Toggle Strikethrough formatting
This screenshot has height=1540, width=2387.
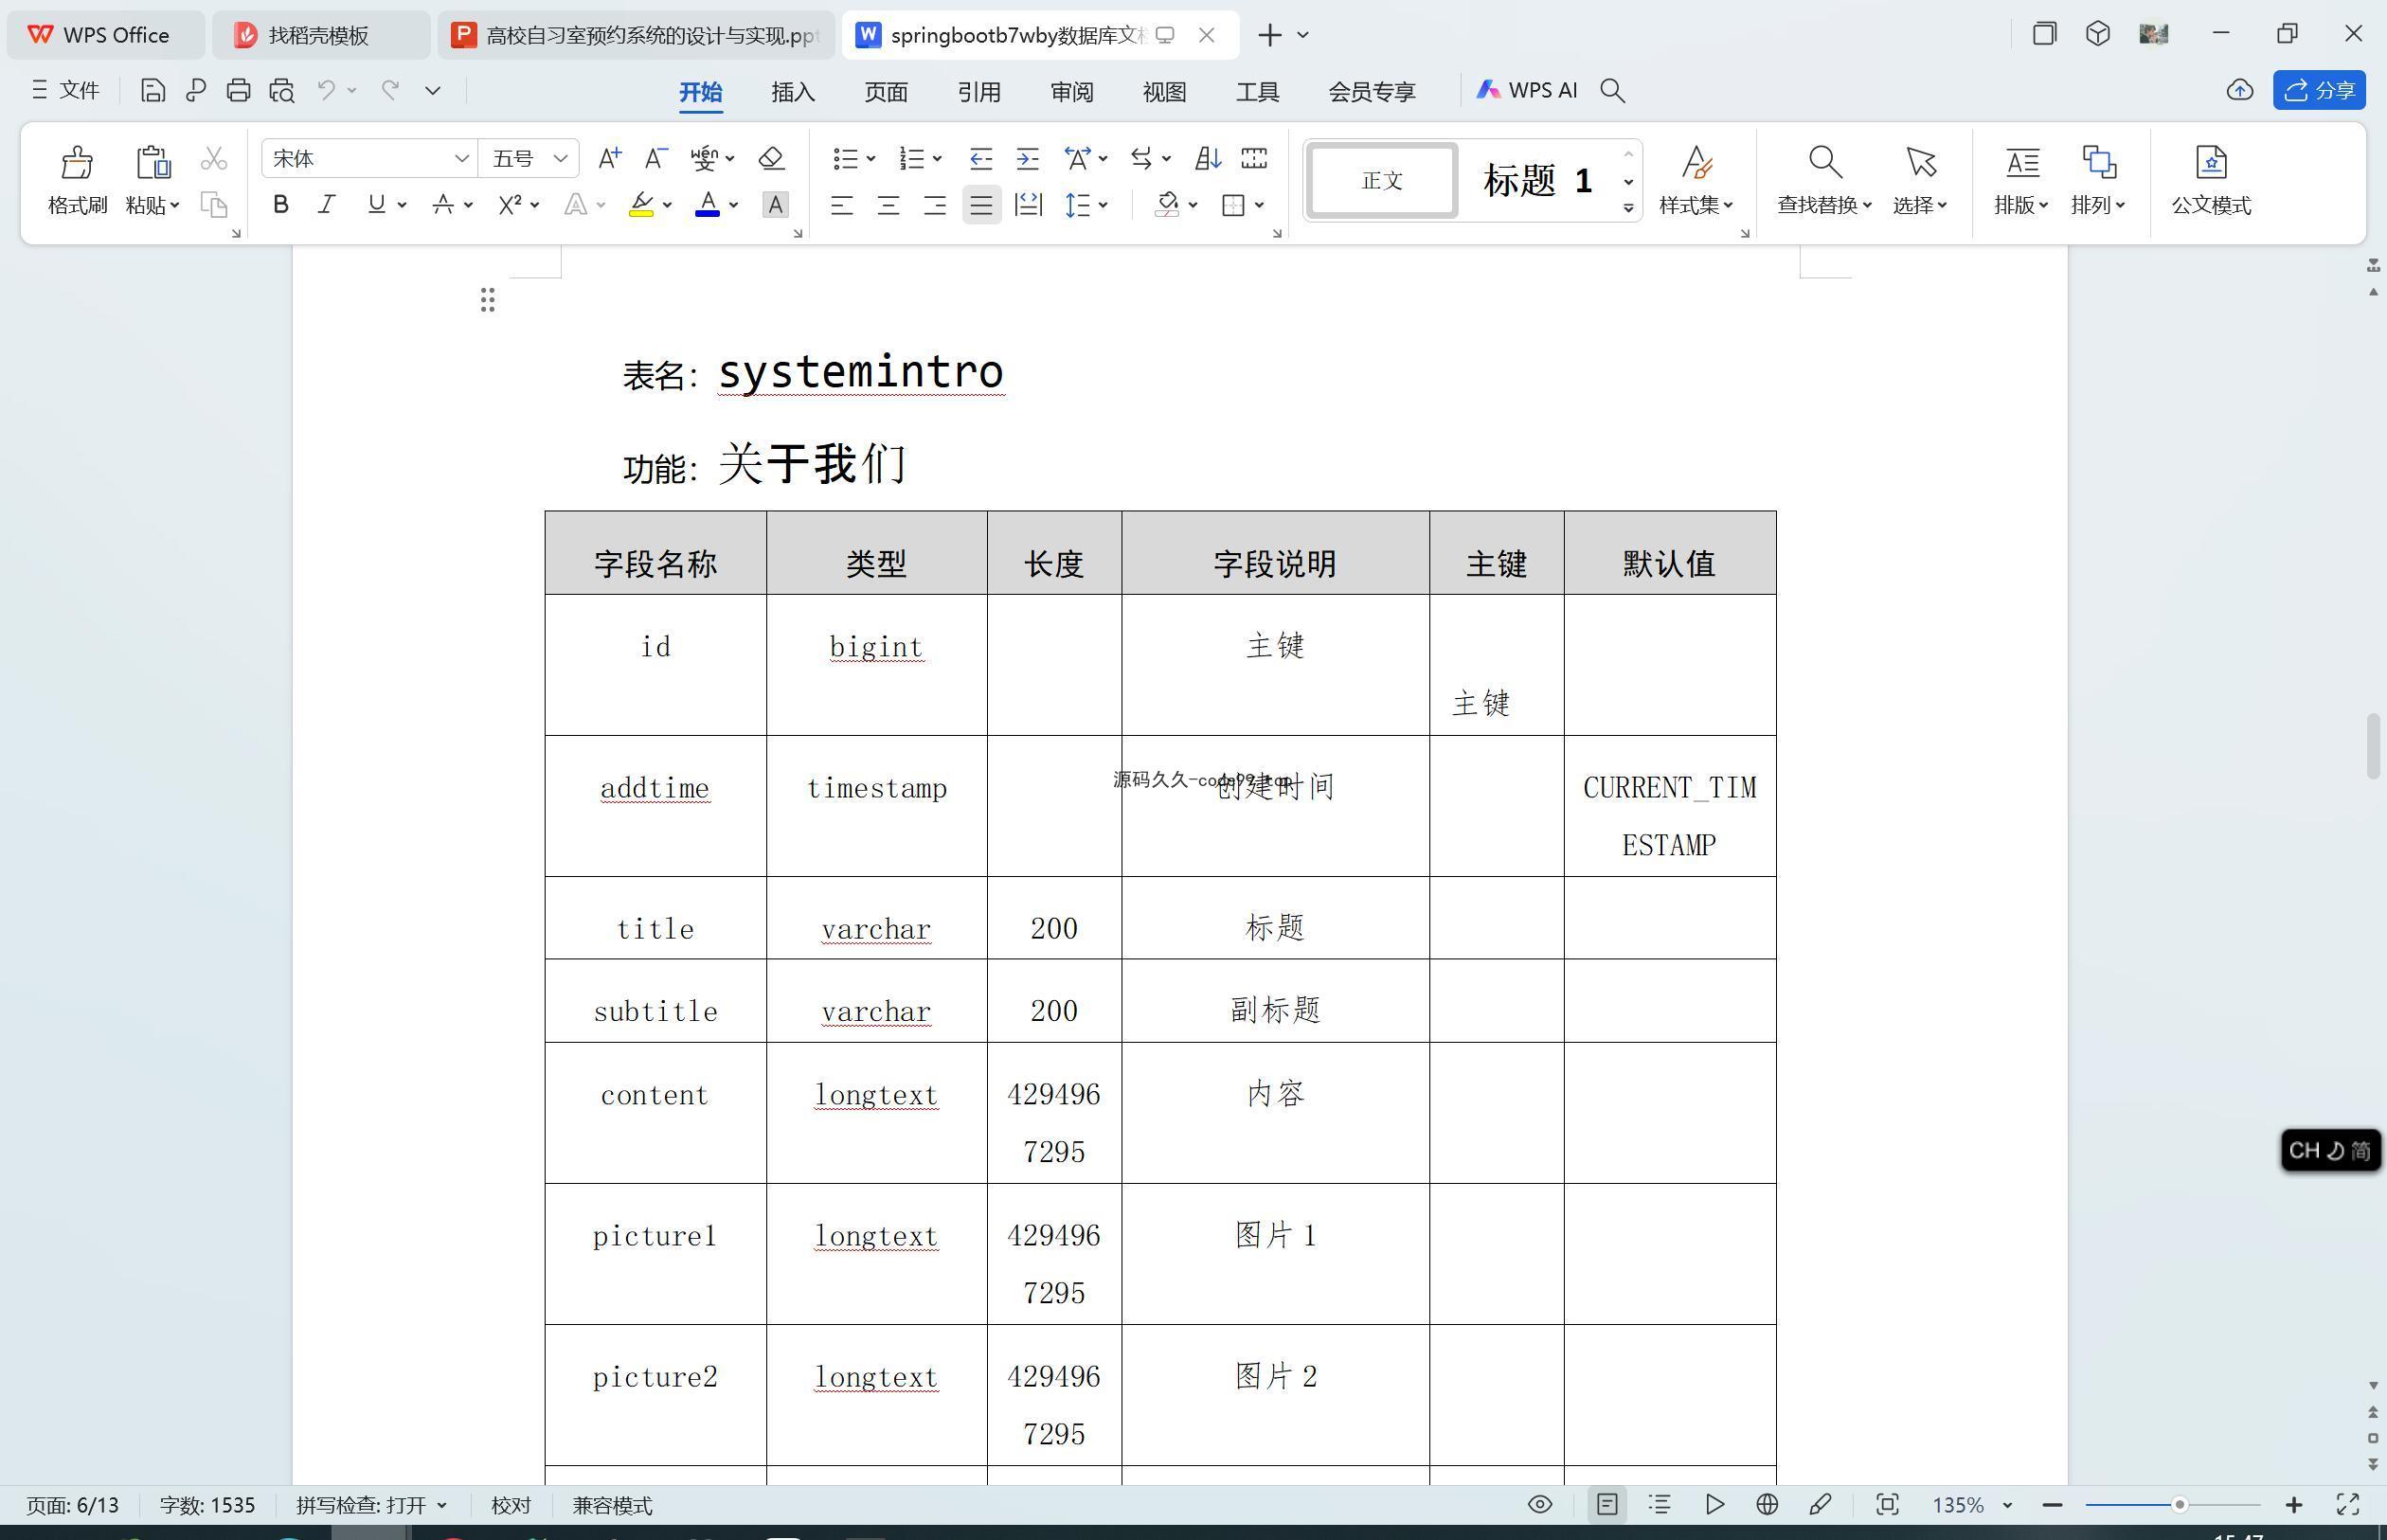tap(443, 205)
